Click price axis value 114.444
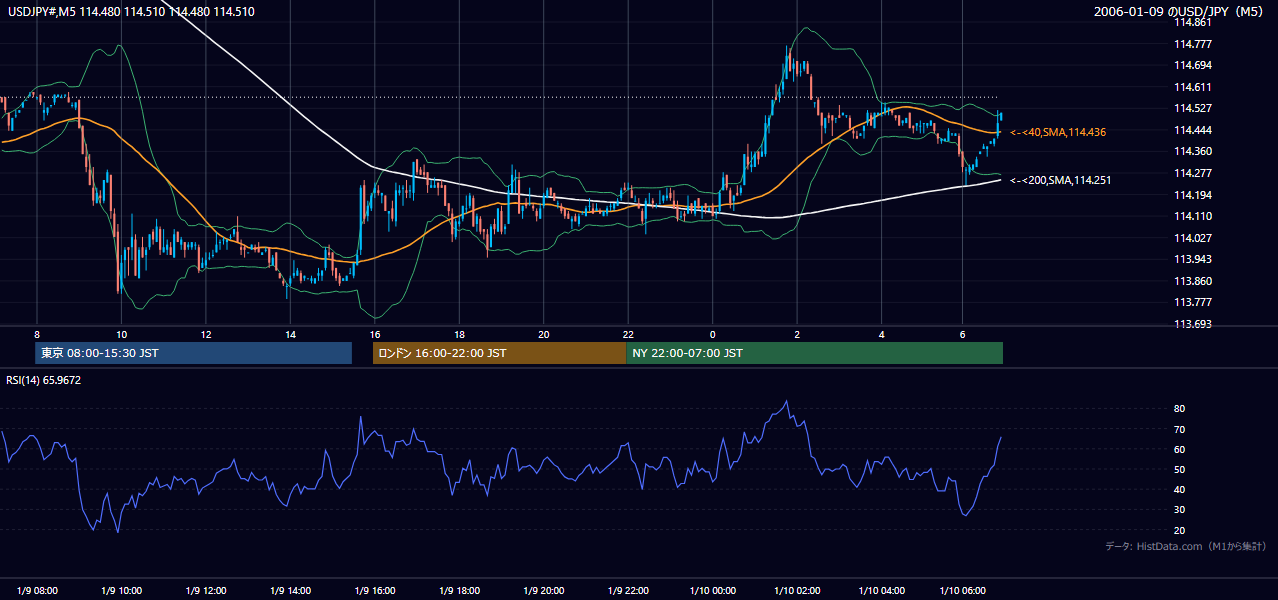 click(x=1192, y=130)
